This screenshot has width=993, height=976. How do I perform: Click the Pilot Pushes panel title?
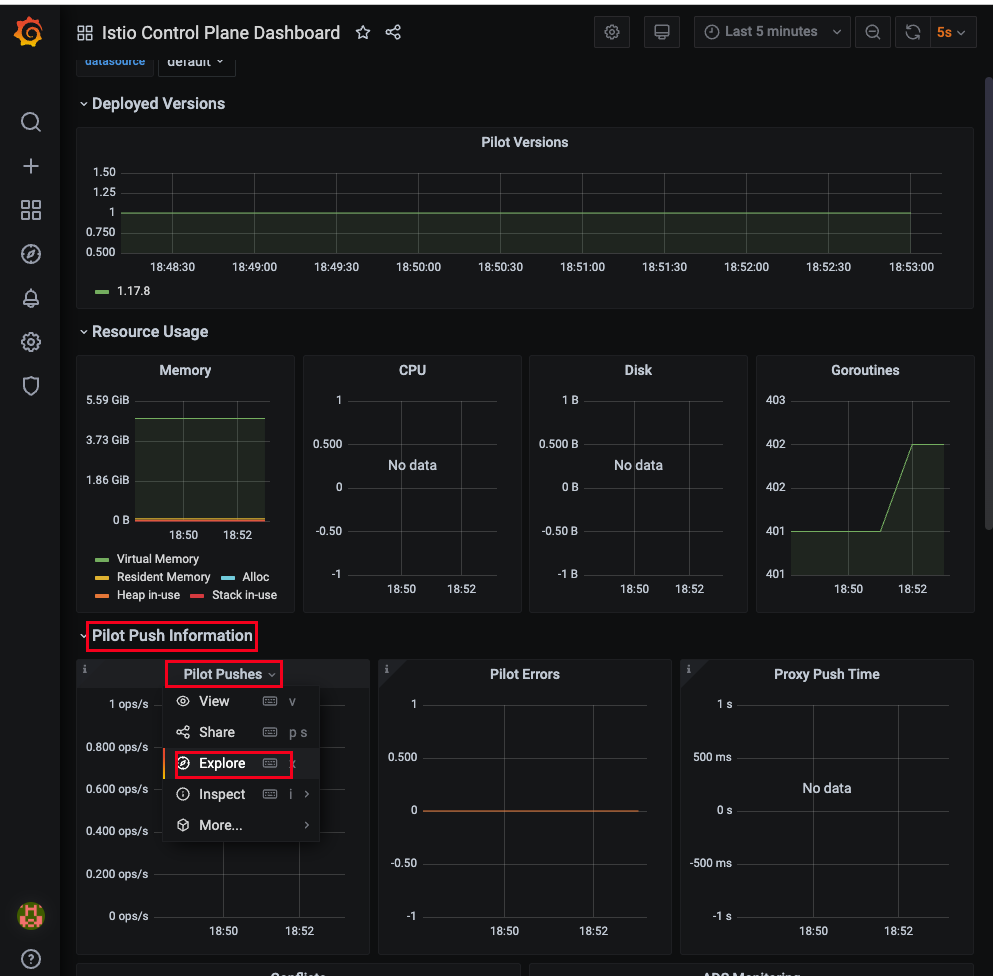[x=223, y=675]
